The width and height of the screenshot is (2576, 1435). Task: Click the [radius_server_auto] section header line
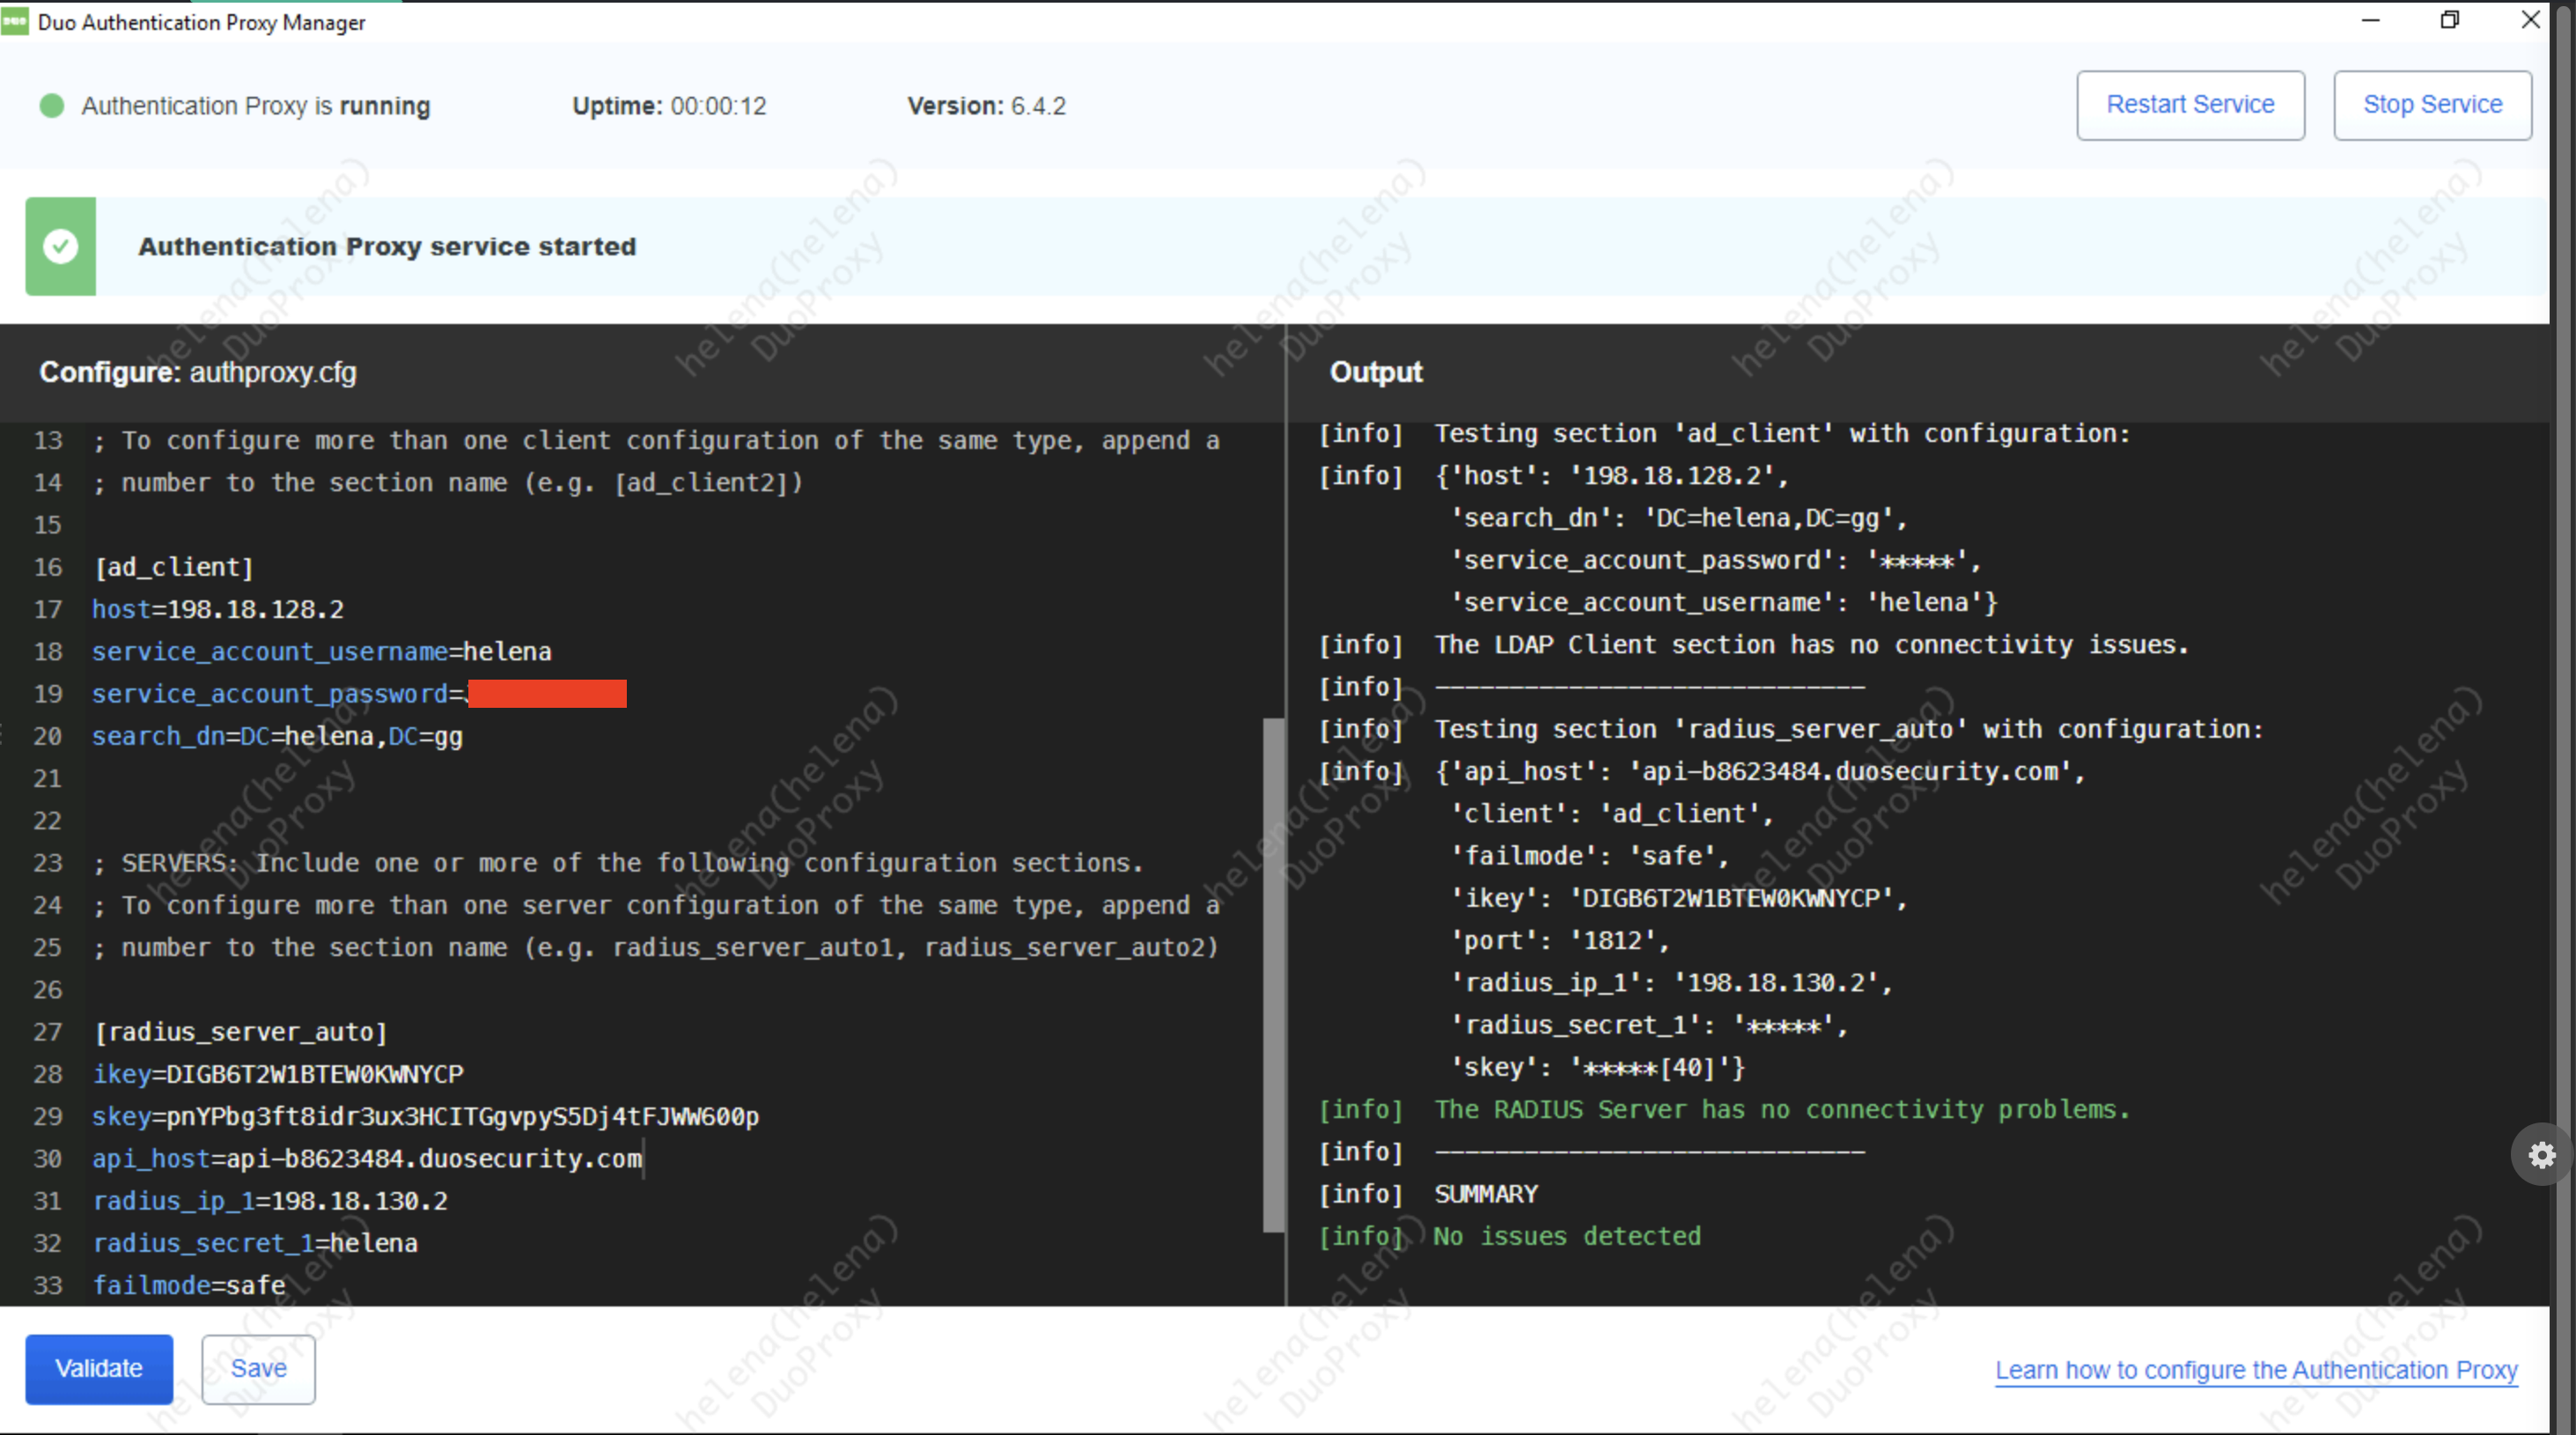(240, 1031)
